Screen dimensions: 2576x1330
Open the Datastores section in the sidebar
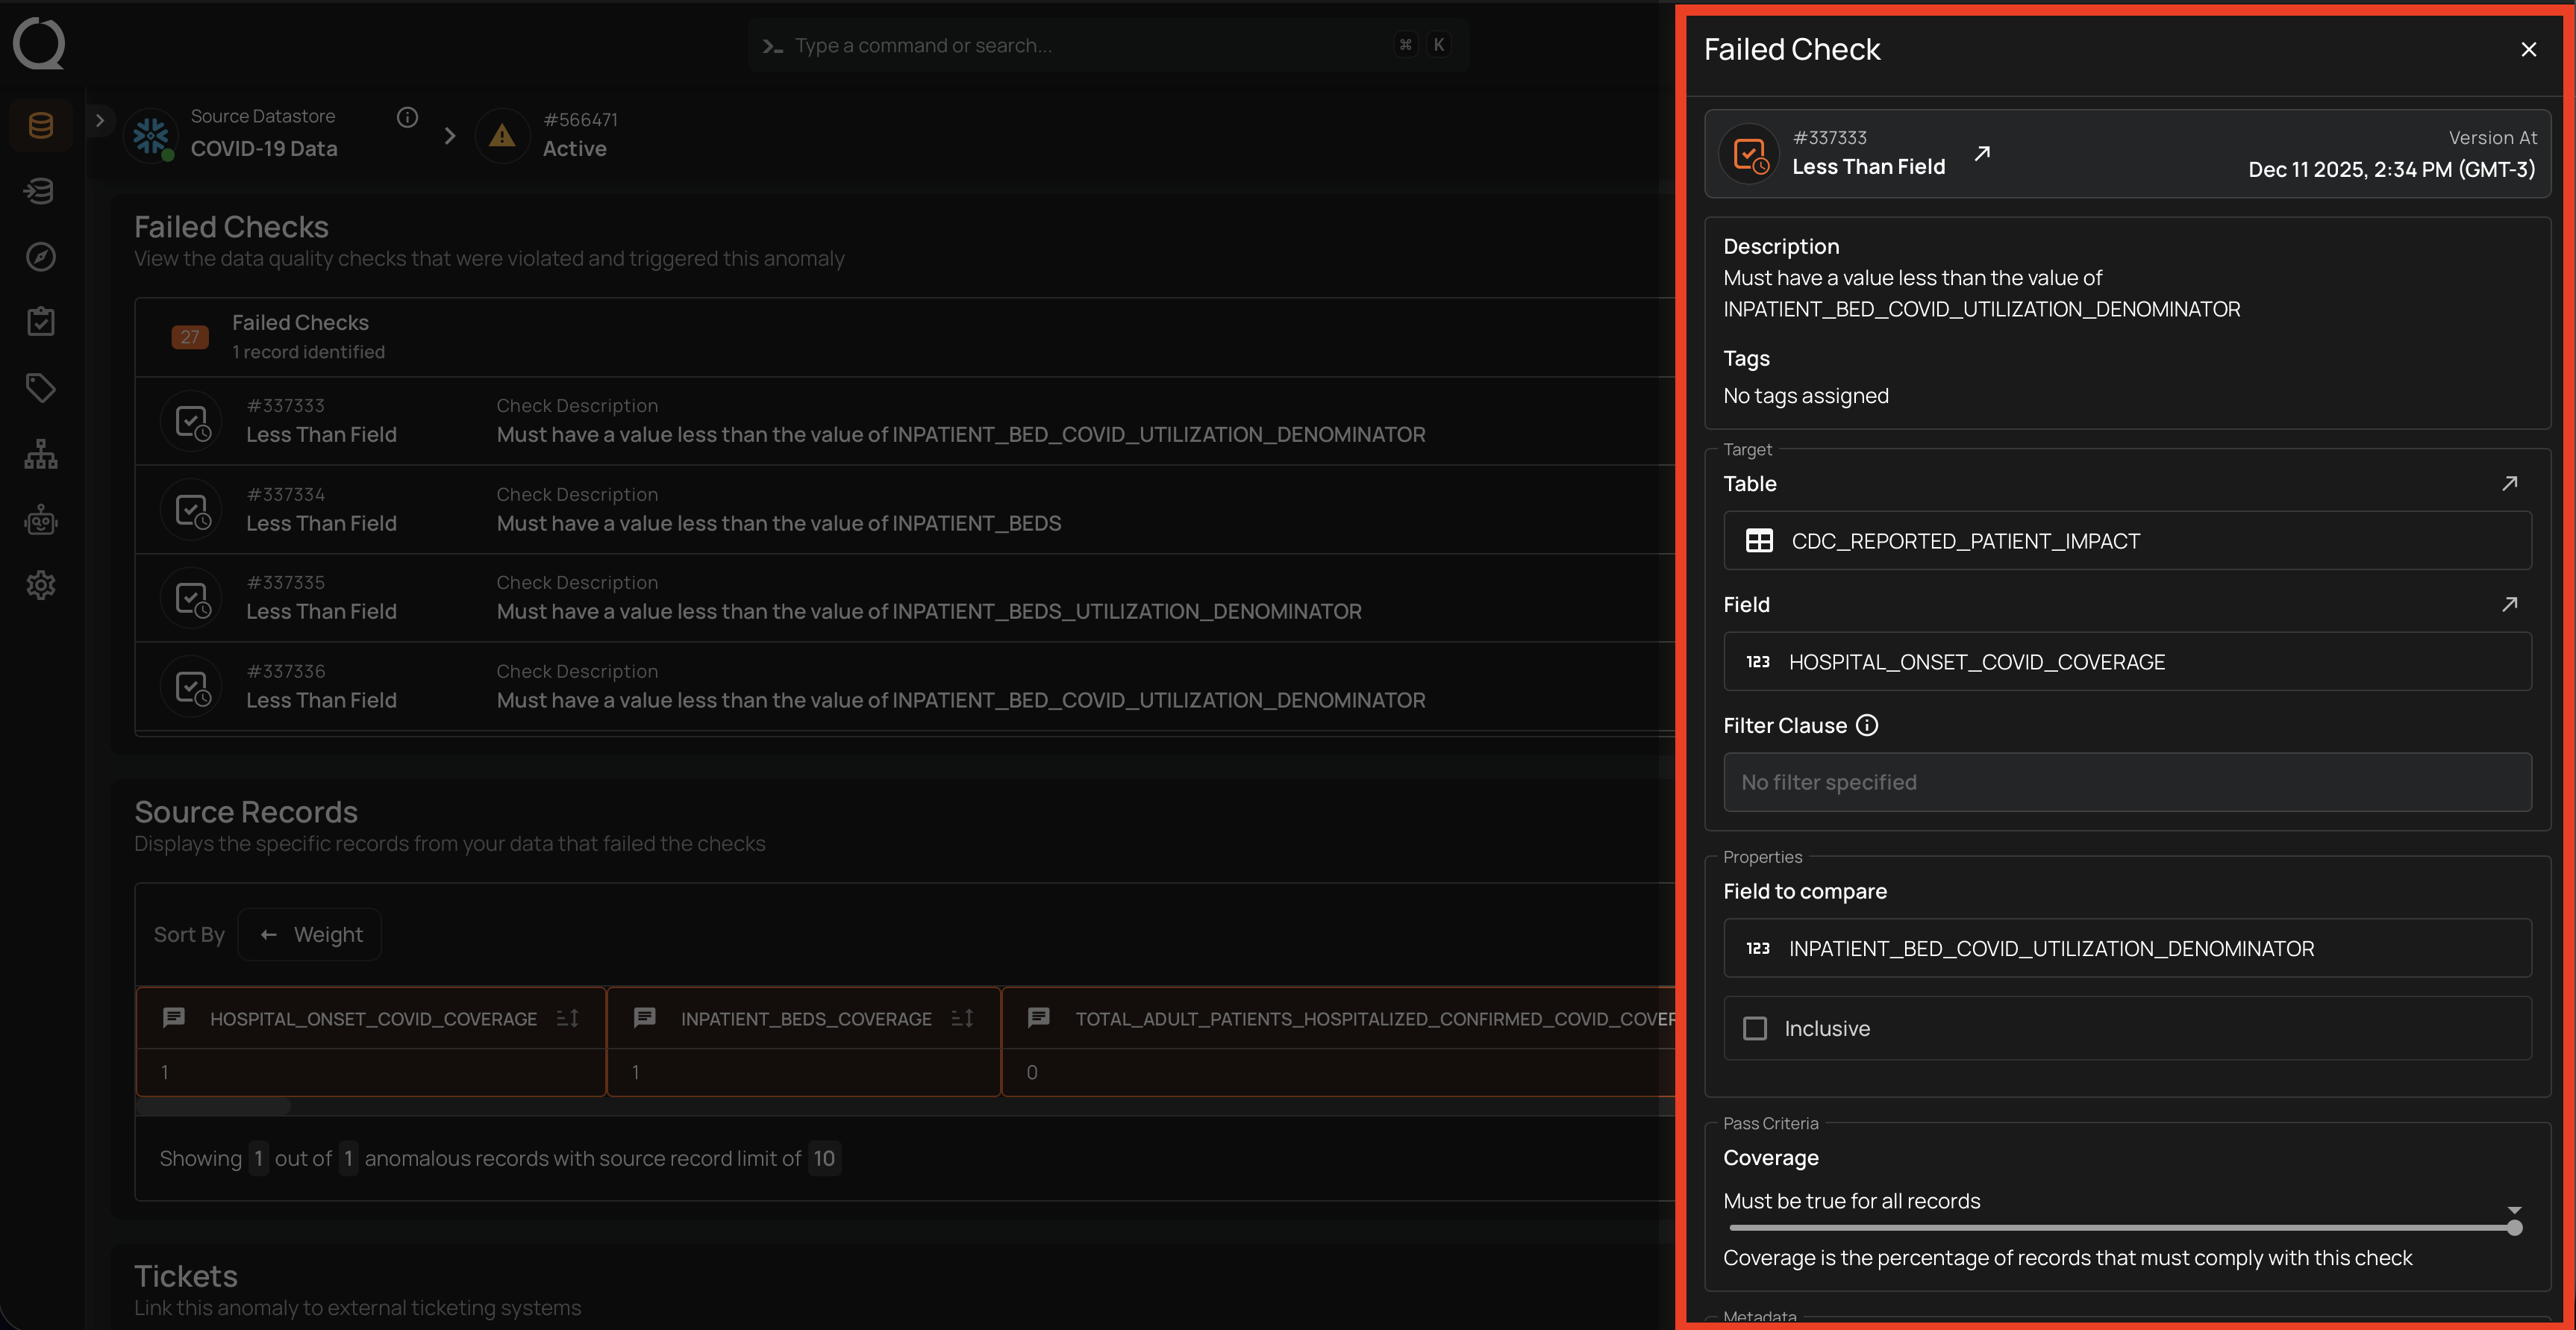[41, 126]
